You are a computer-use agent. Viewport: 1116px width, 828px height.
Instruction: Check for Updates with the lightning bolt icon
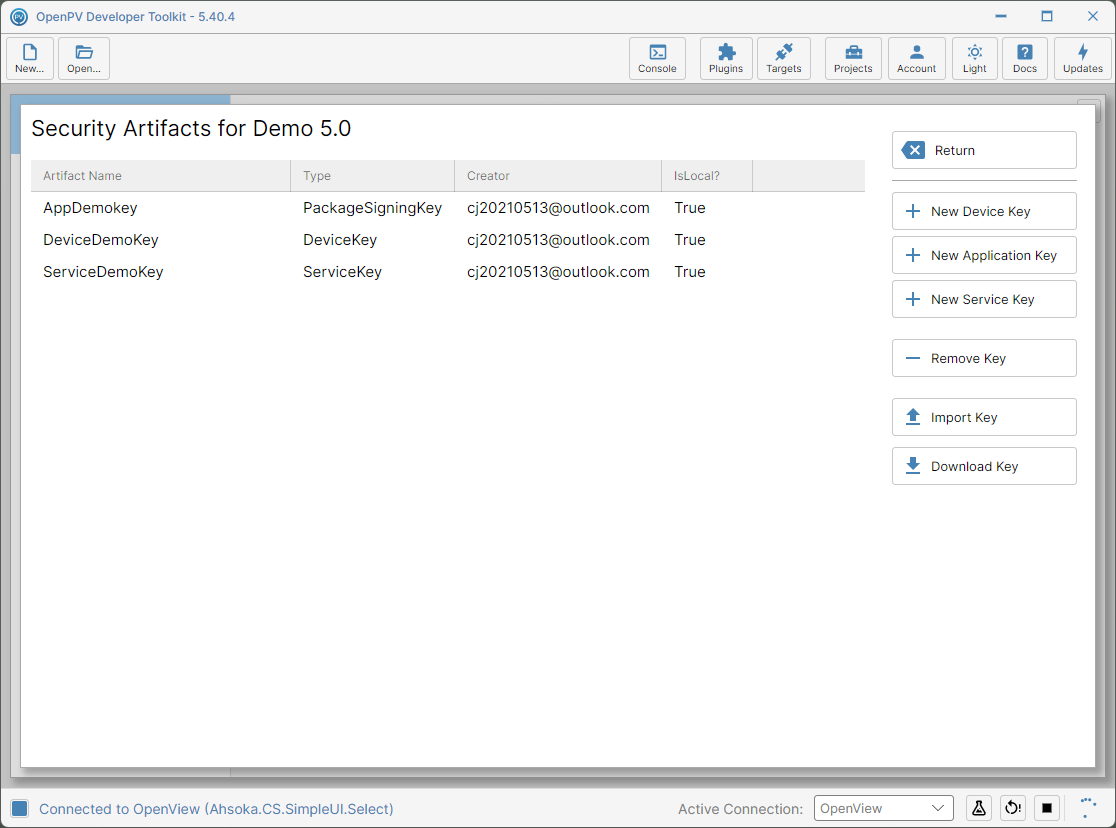(x=1083, y=58)
